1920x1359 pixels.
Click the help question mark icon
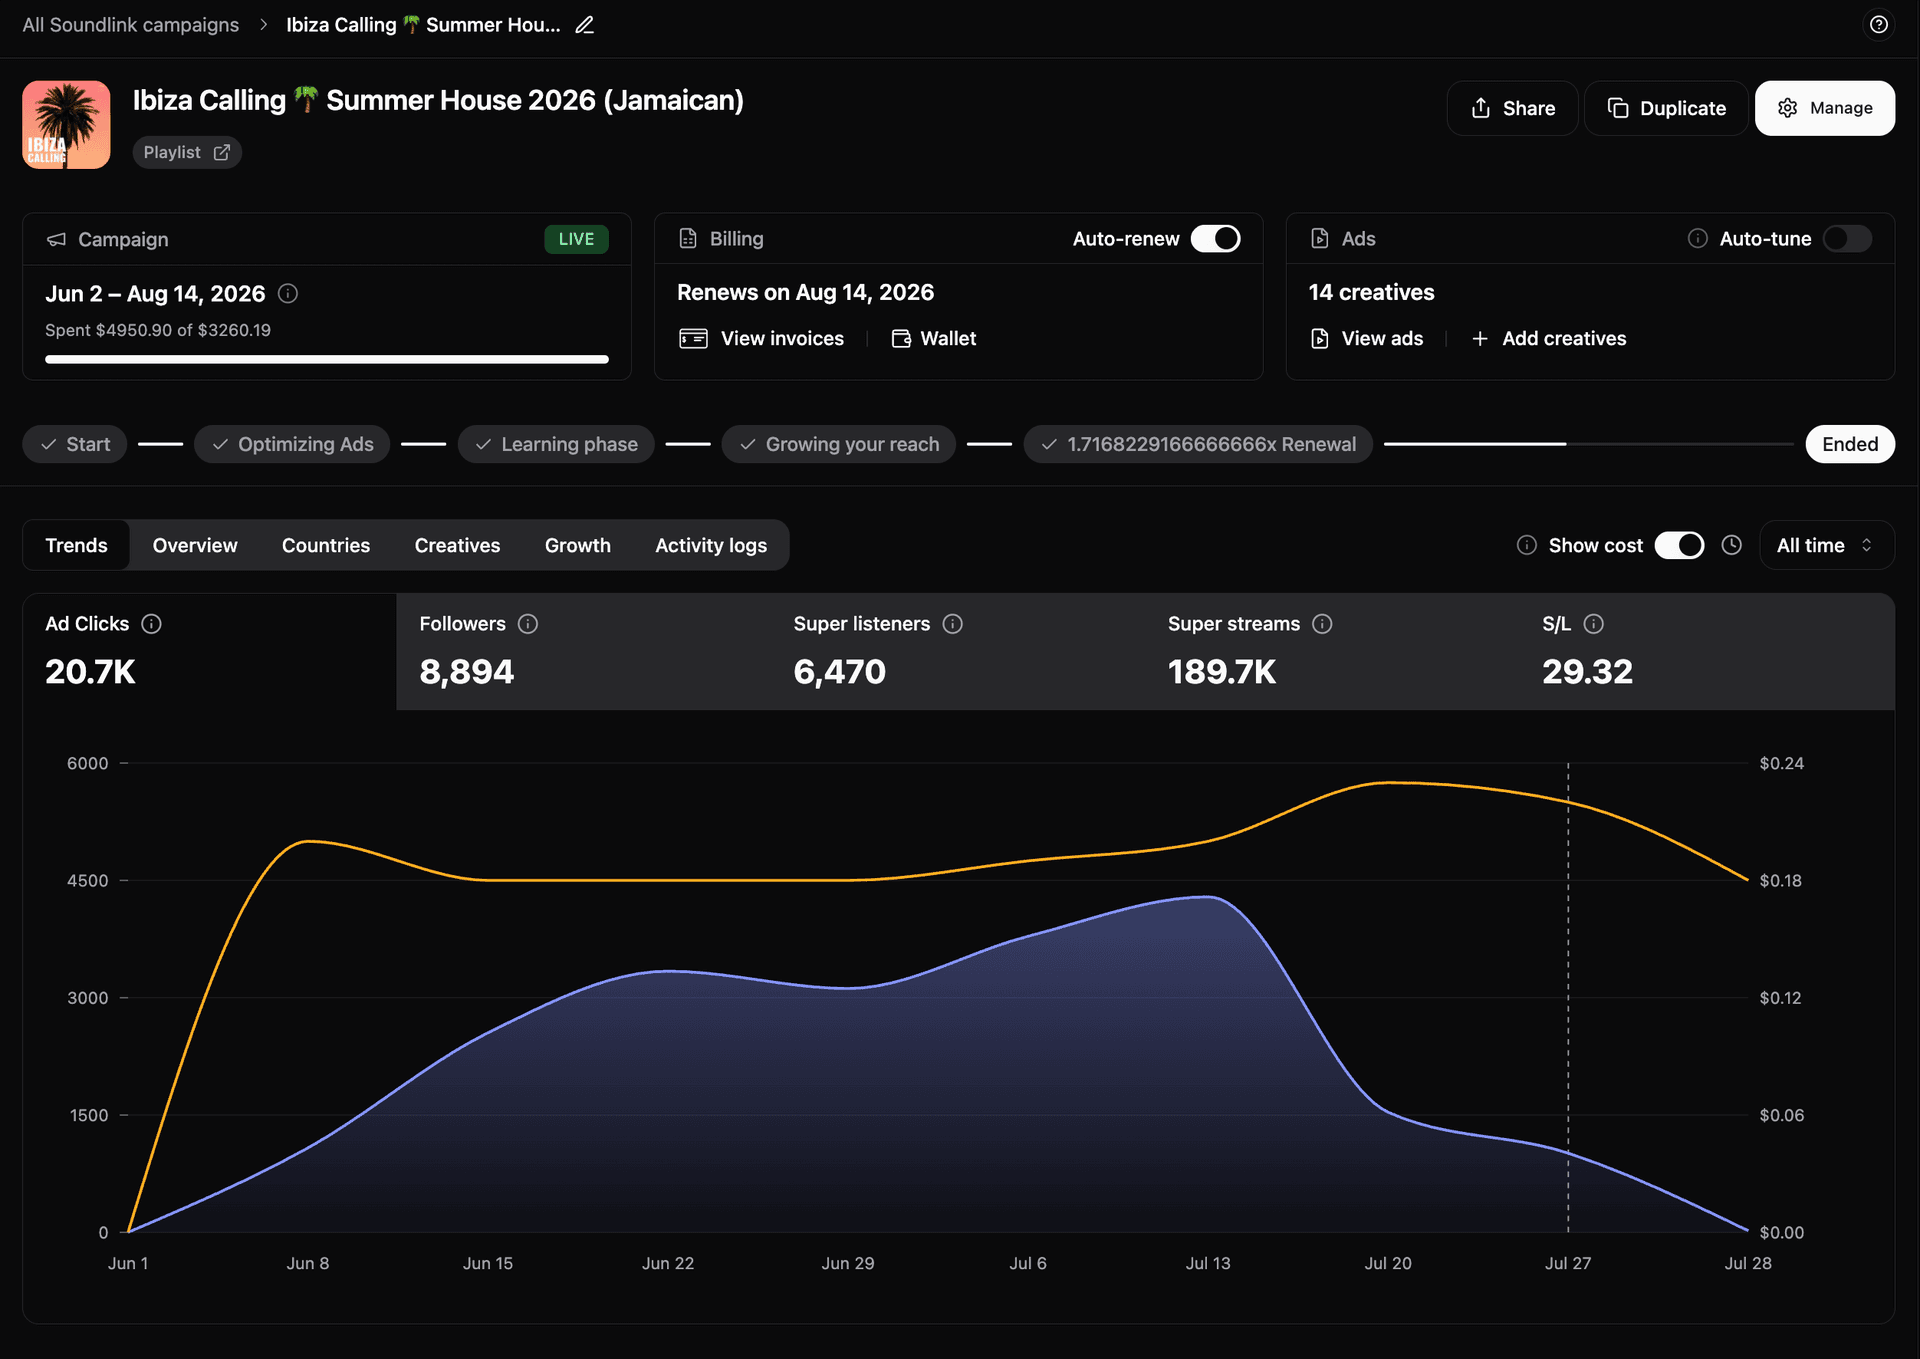[1879, 24]
